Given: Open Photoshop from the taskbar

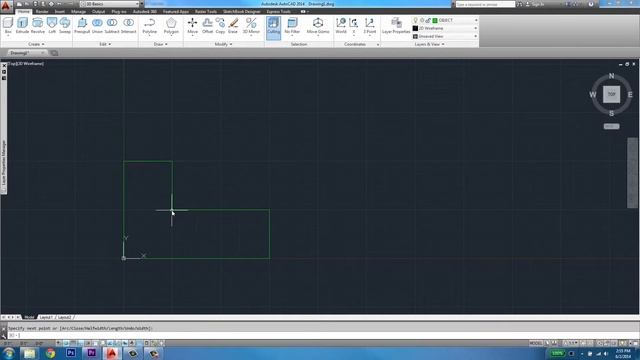Looking at the screenshot, I should pos(71,353).
